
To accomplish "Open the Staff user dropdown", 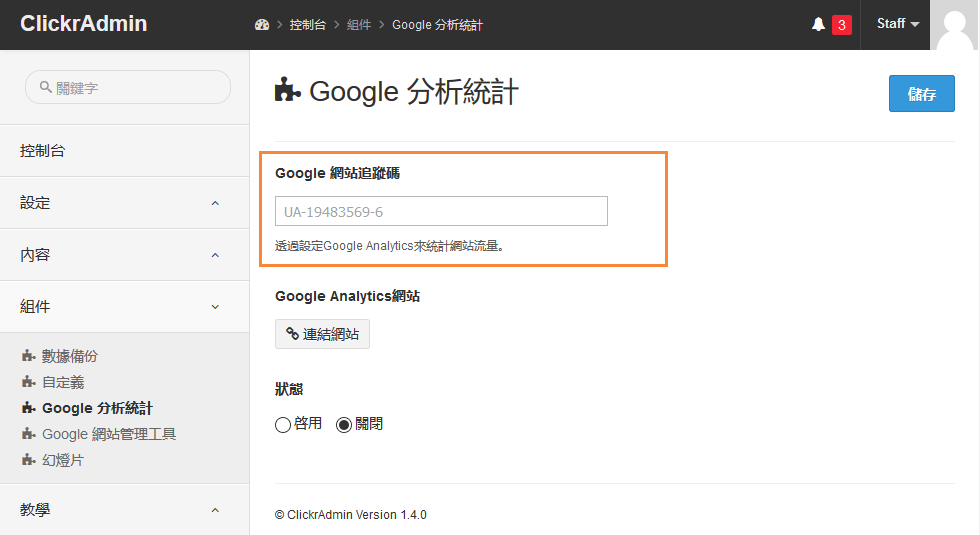I will tap(898, 24).
